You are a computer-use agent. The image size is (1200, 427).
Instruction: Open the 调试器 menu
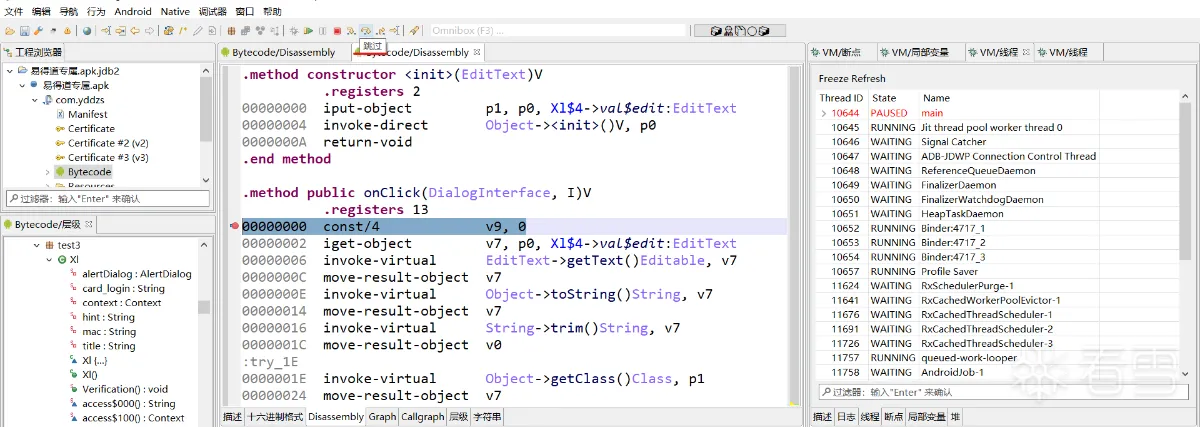[213, 11]
